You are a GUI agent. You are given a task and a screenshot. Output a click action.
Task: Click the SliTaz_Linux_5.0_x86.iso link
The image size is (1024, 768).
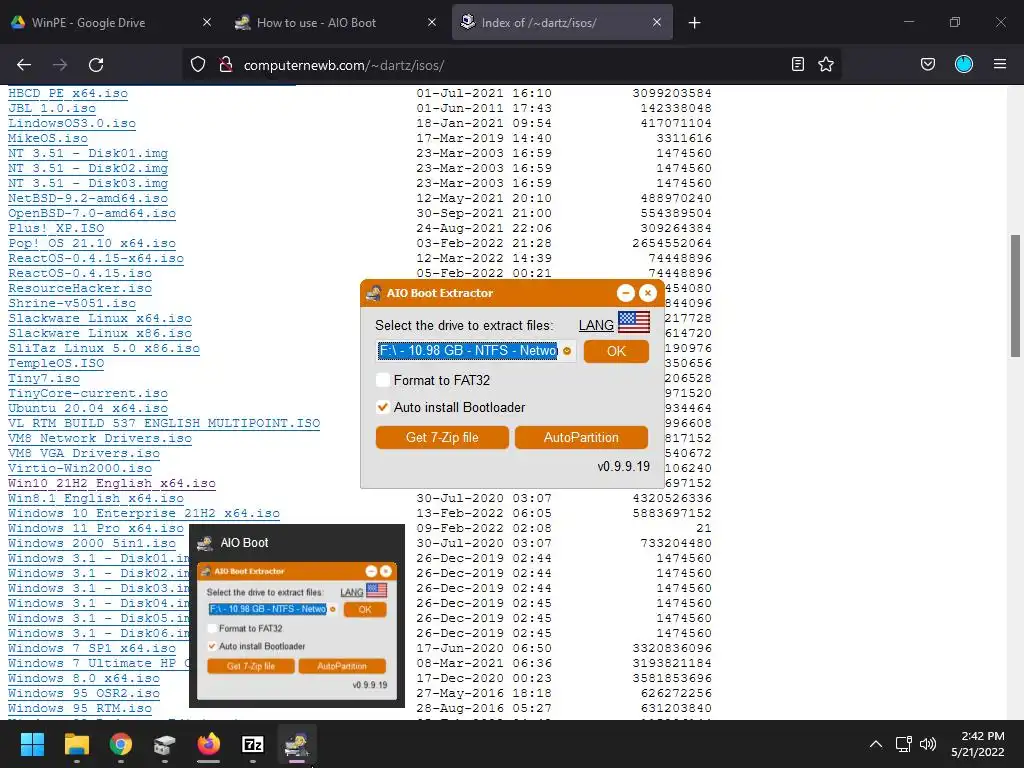pos(104,349)
